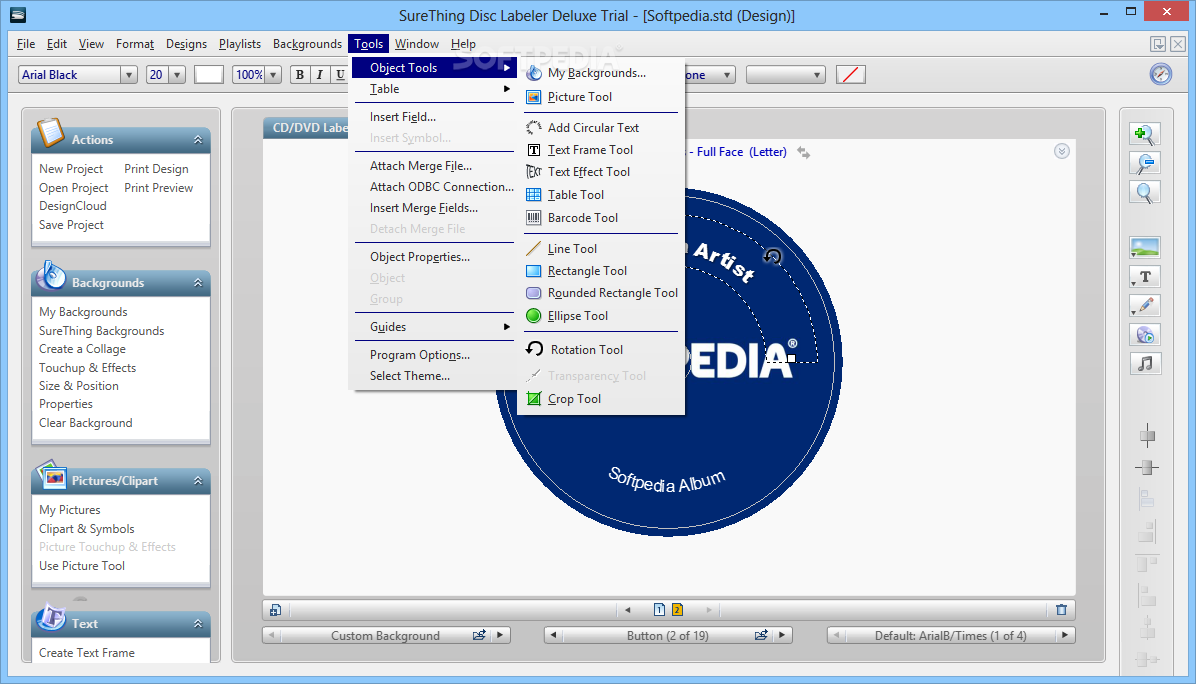Click next arrow on Custom Background selector
Image resolution: width=1196 pixels, height=684 pixels.
click(x=500, y=635)
